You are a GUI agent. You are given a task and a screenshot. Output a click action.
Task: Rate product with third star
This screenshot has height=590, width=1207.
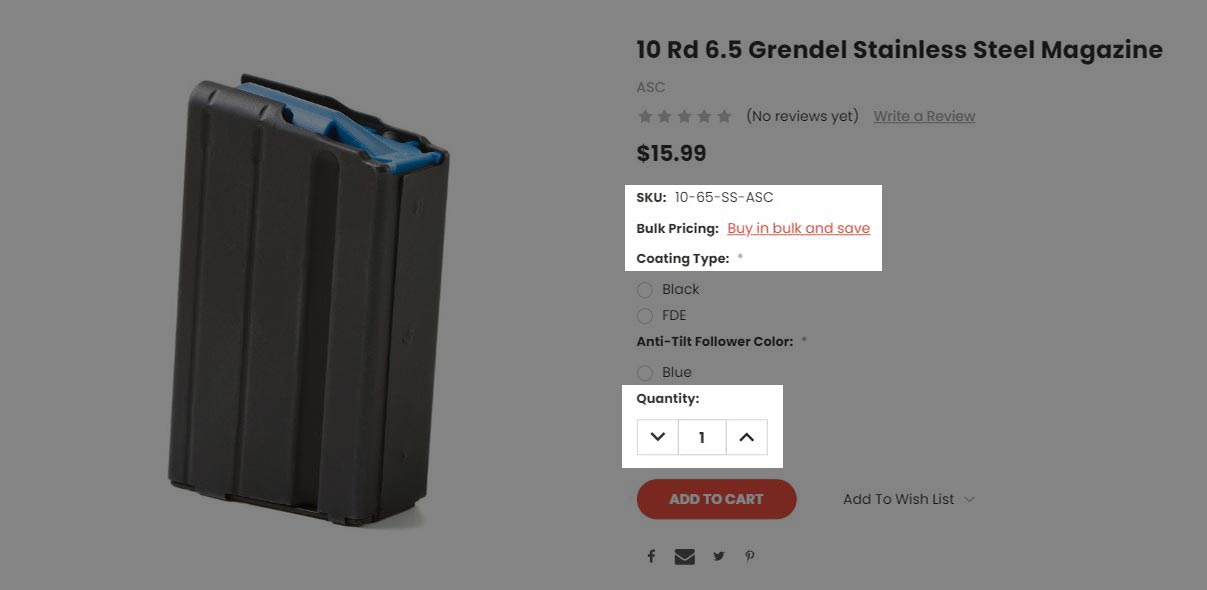click(x=685, y=116)
